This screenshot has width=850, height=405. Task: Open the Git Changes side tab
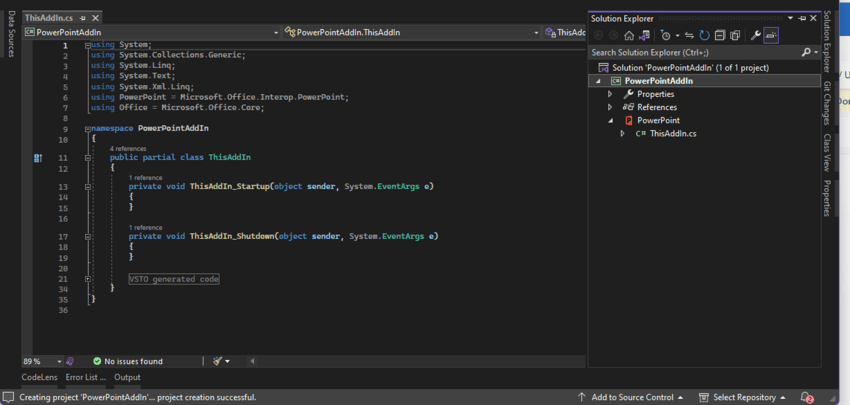pyautogui.click(x=826, y=102)
